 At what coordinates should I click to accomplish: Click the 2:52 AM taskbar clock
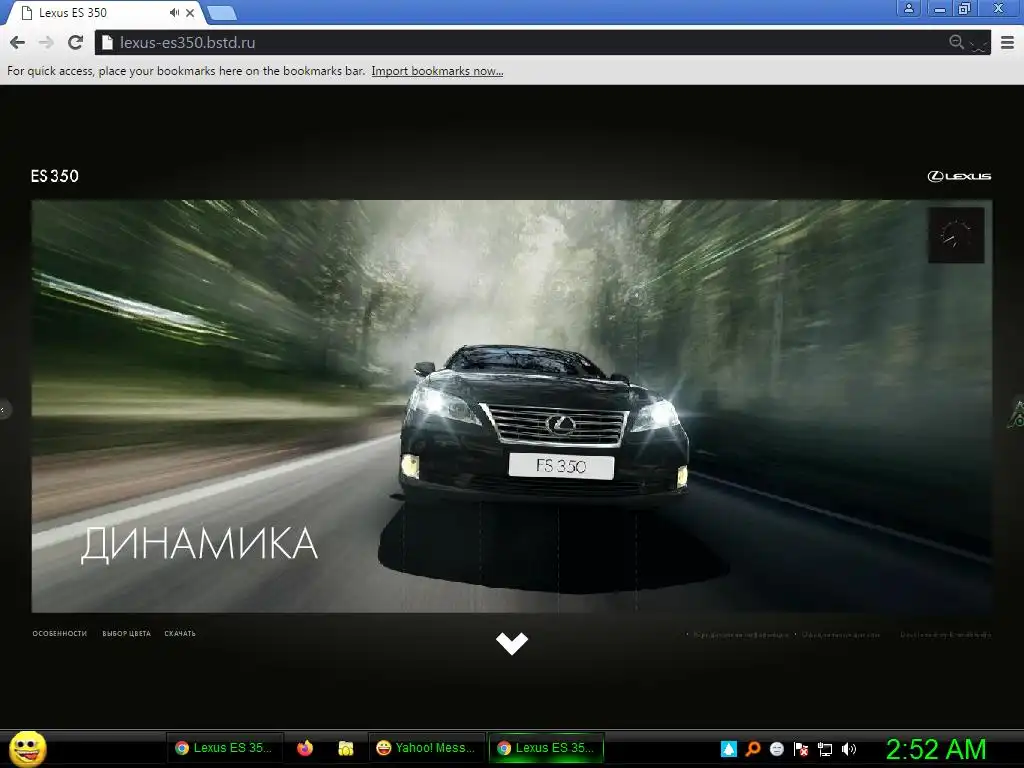tap(936, 749)
